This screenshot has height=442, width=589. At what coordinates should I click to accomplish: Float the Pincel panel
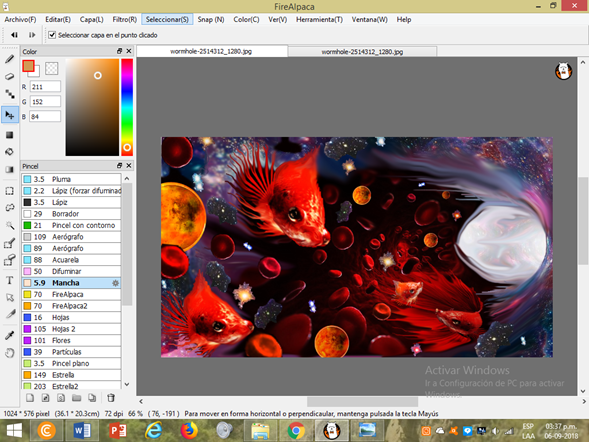[x=119, y=166]
